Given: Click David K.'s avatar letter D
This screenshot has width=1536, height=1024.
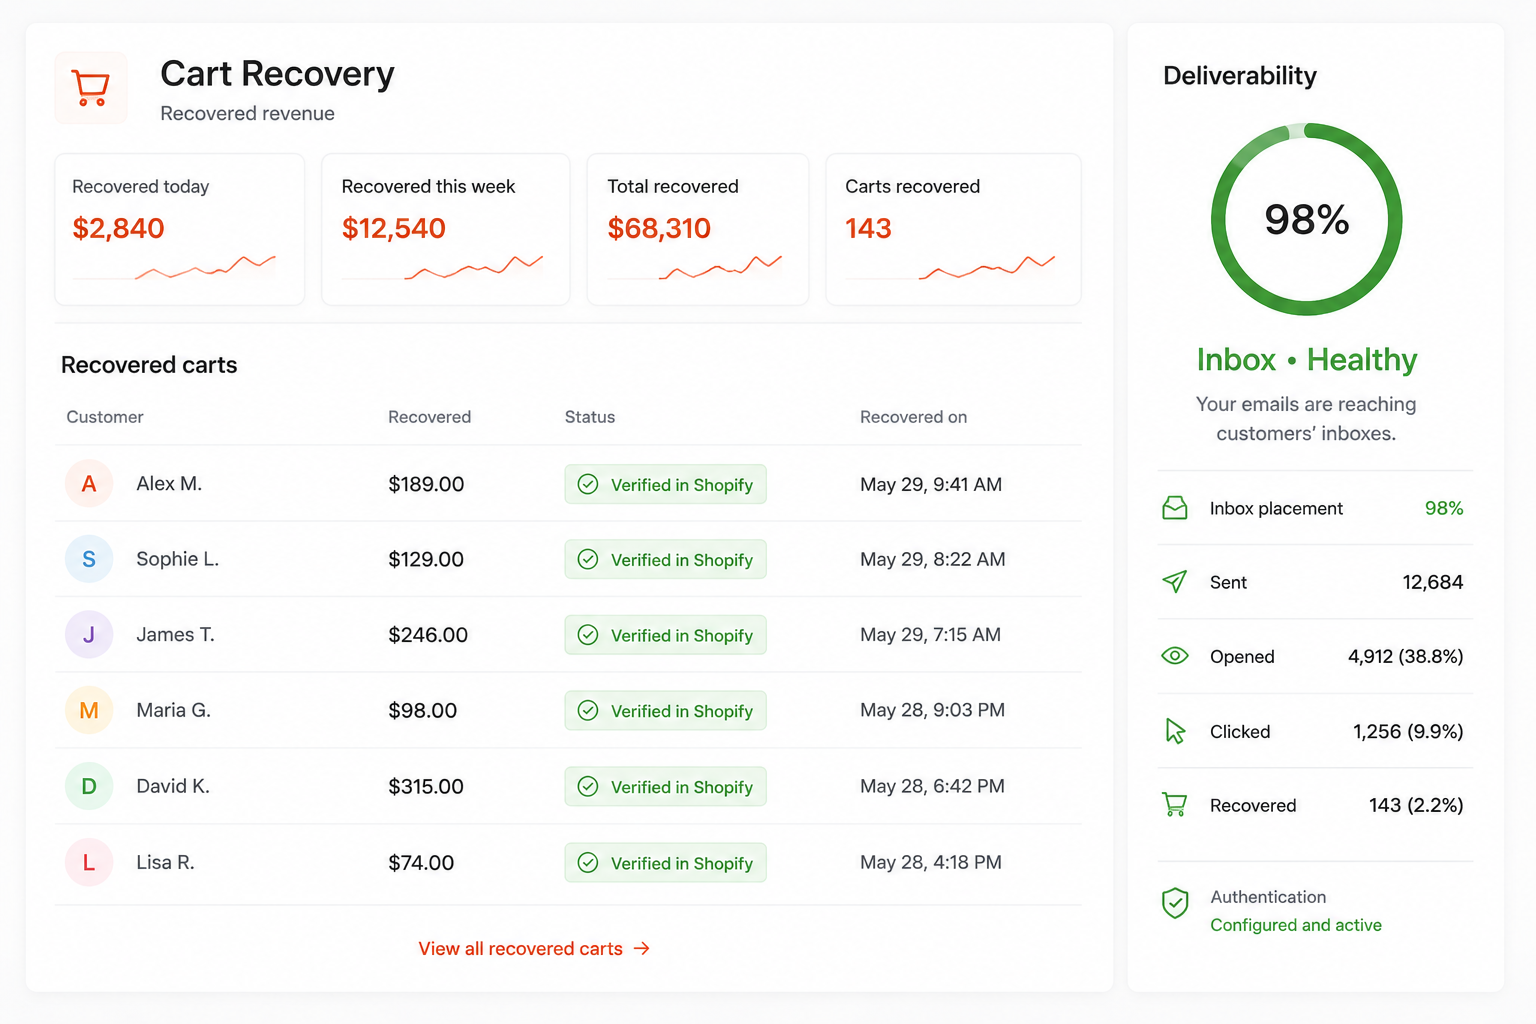Looking at the screenshot, I should click(89, 786).
